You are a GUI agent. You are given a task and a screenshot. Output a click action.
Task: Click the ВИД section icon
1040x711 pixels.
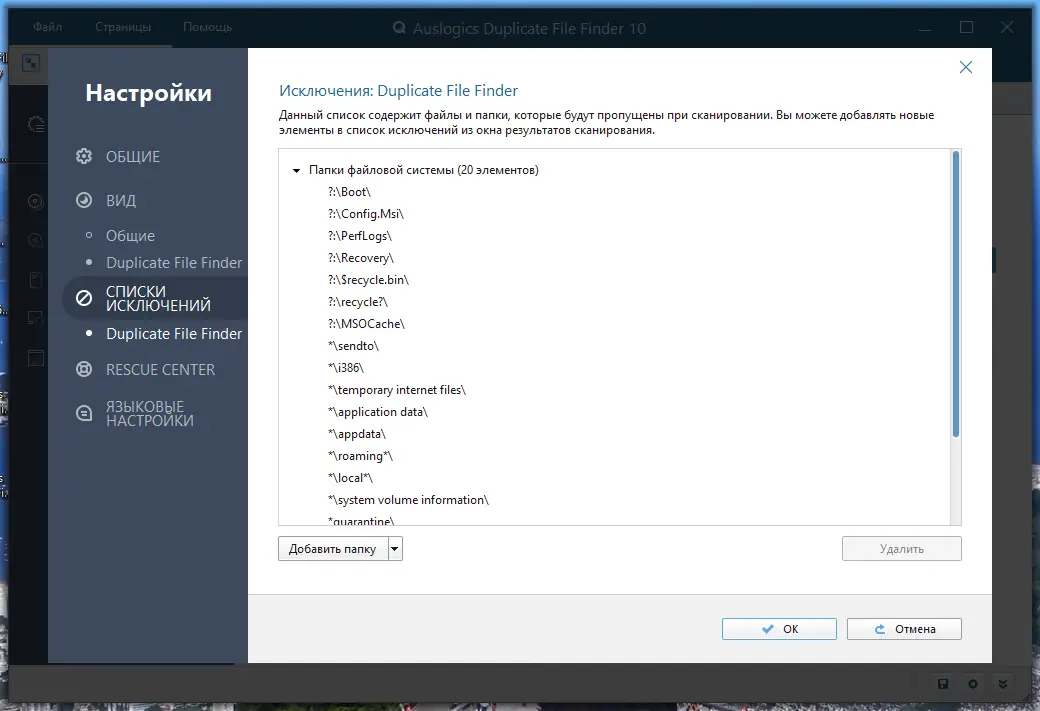point(84,200)
